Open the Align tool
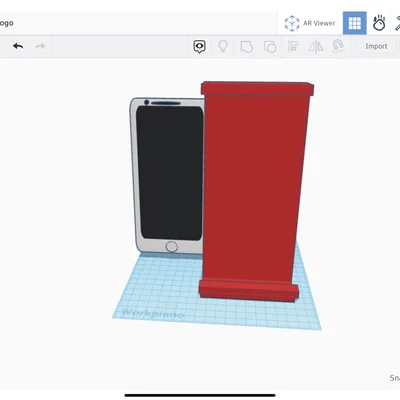The height and width of the screenshot is (400, 400). (293, 46)
